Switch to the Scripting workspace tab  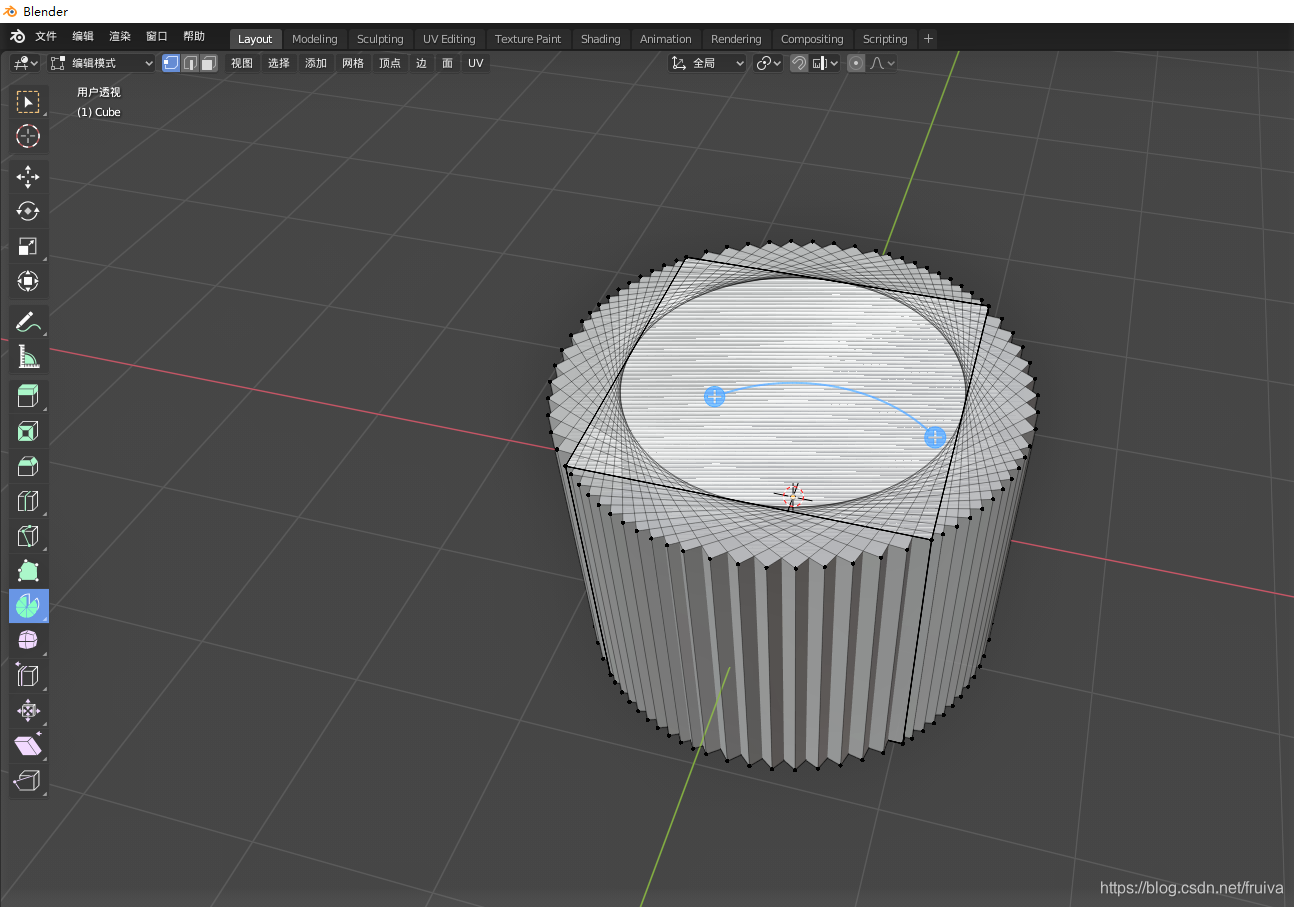tap(885, 39)
